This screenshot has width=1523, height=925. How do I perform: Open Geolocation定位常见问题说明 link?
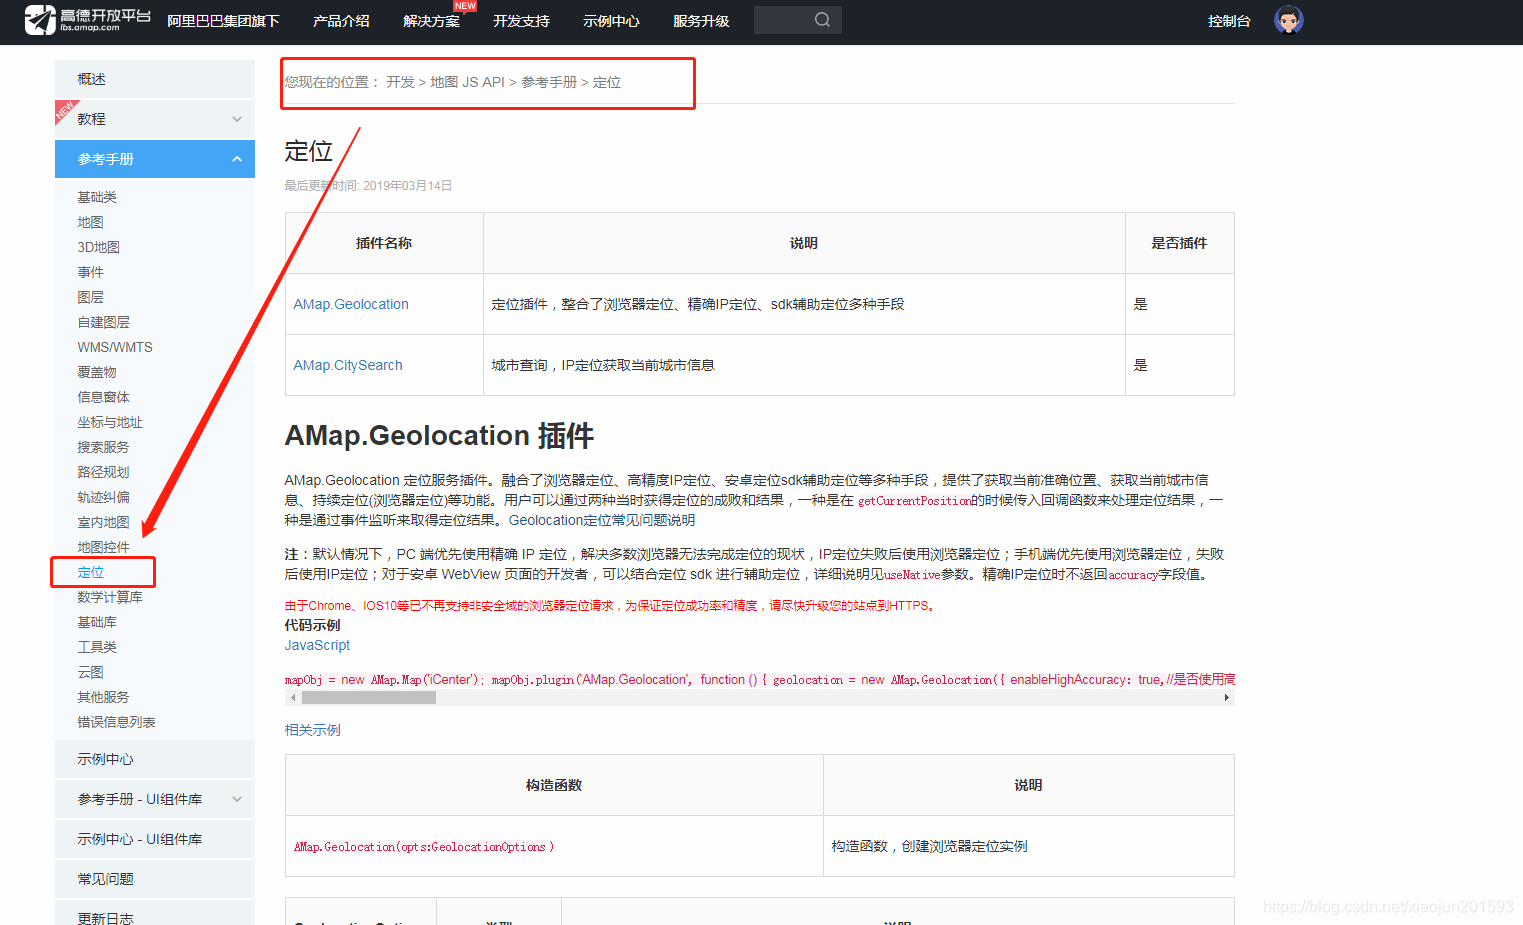click(602, 520)
